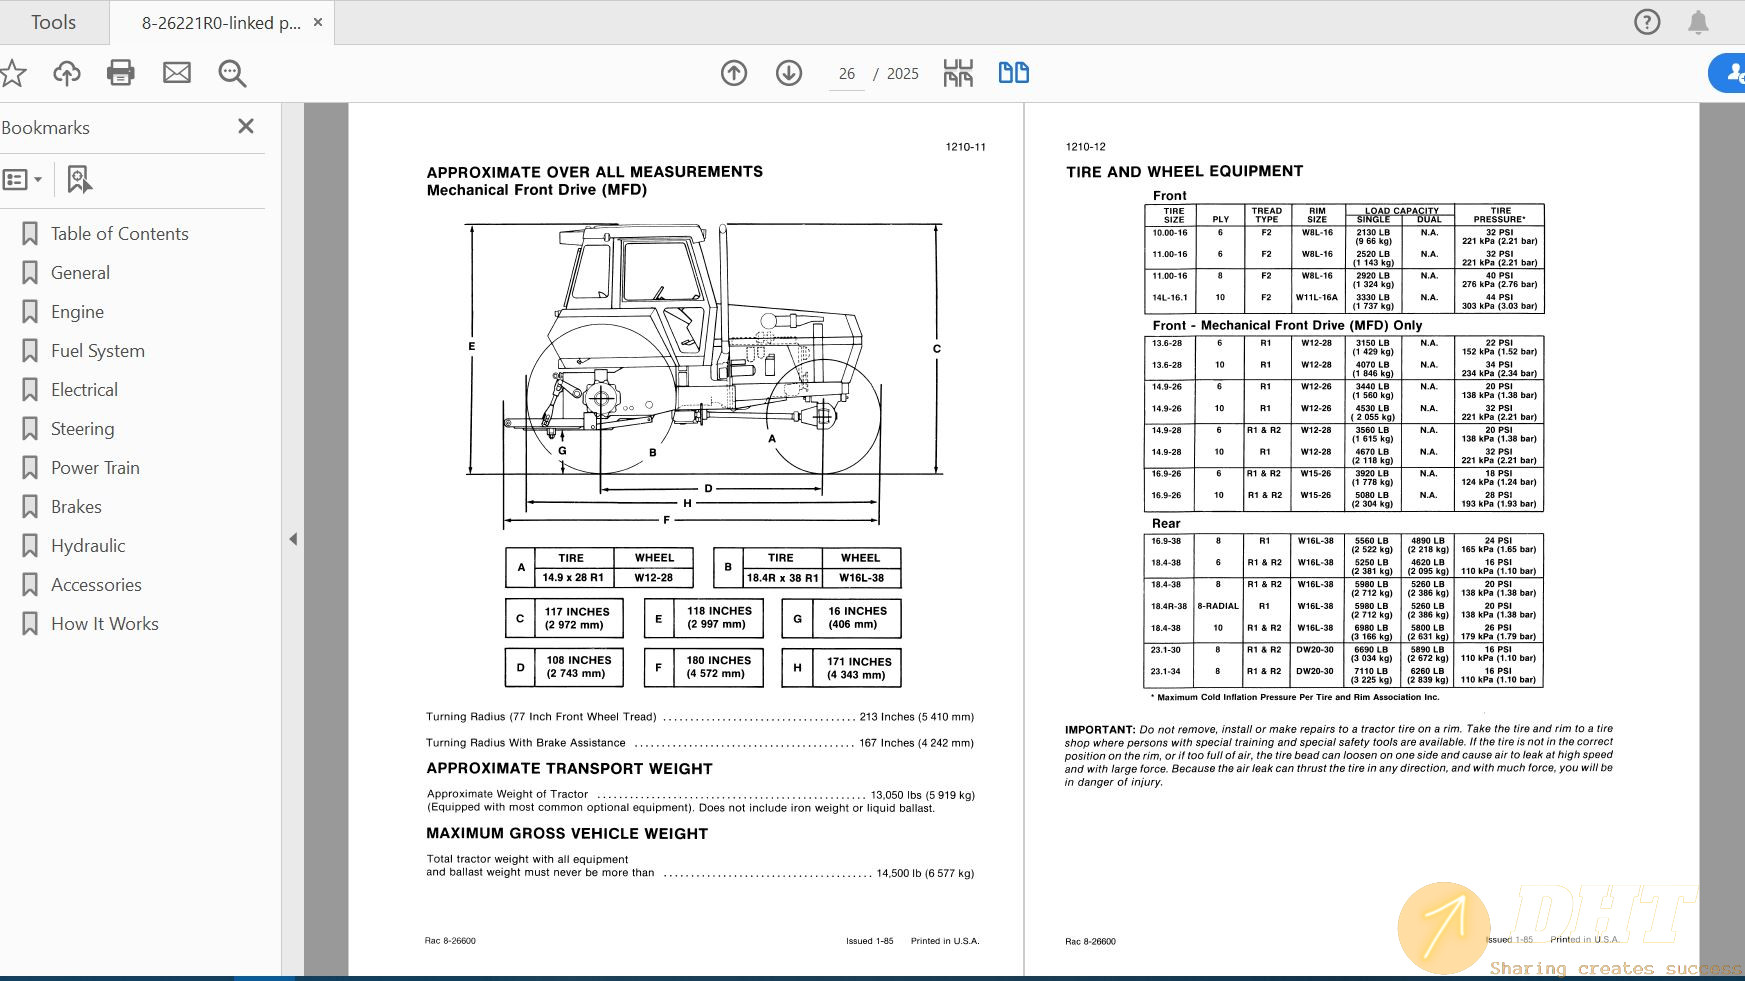Viewport: 1745px width, 981px height.
Task: Open the bookmark options dropdown arrow
Action: coord(38,180)
